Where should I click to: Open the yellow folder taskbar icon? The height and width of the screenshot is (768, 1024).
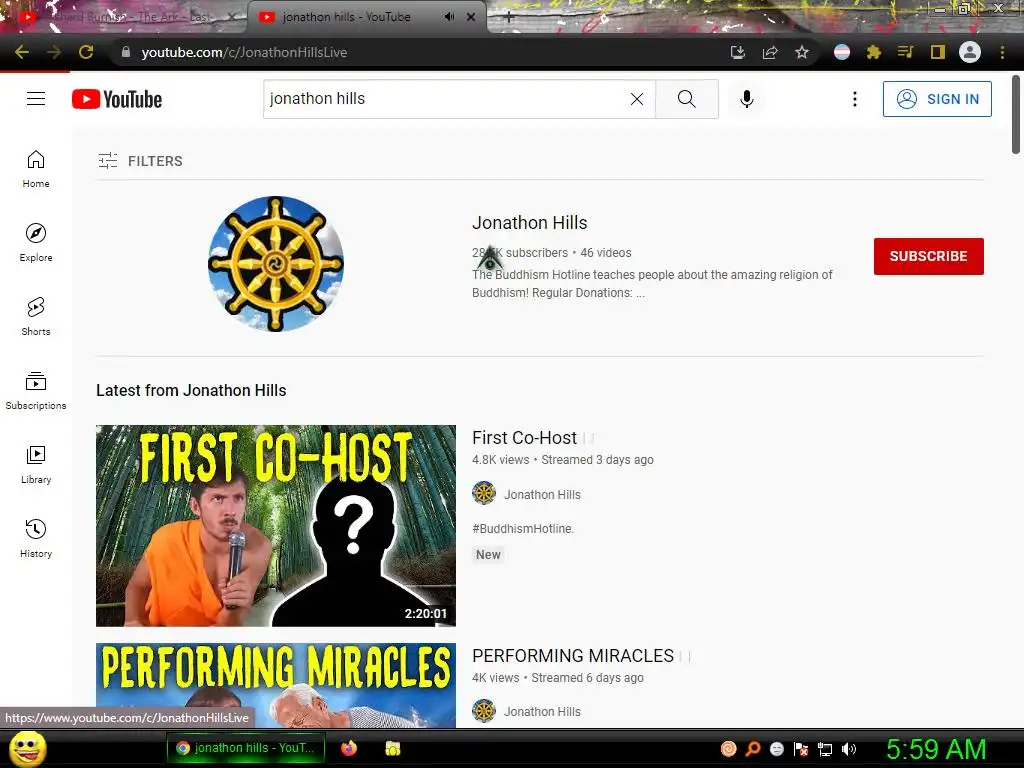[392, 748]
